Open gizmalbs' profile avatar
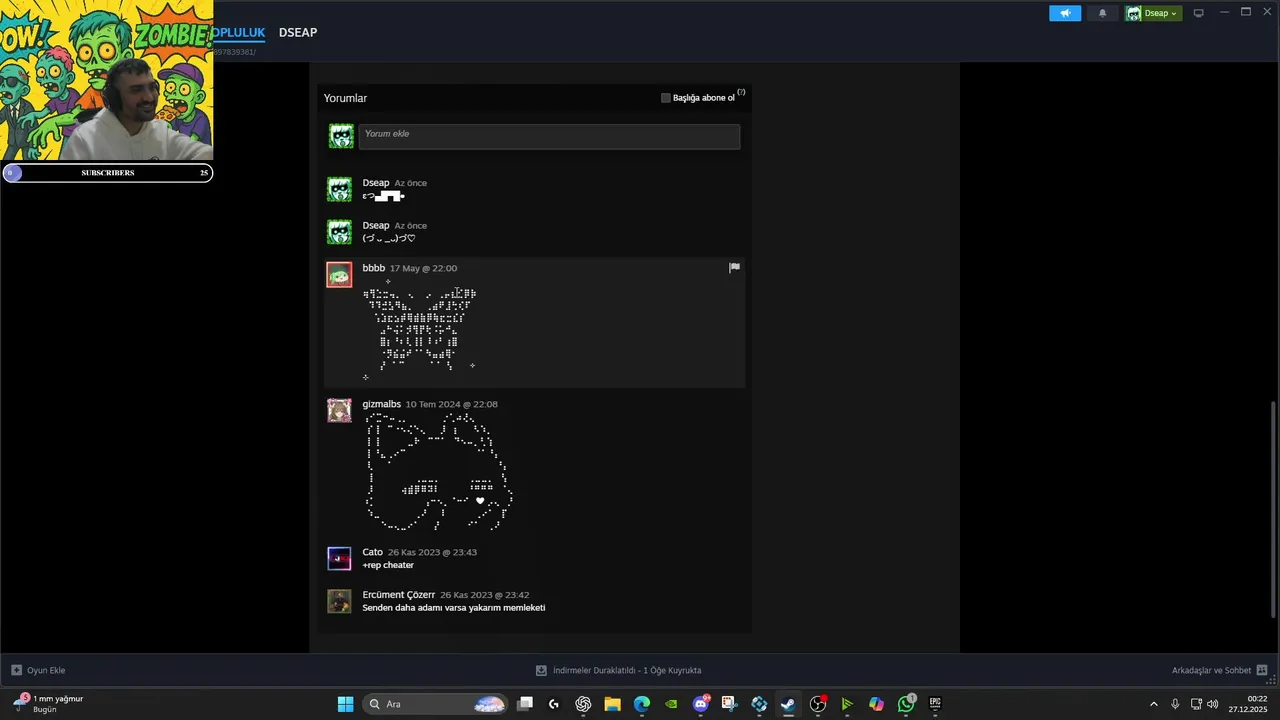The width and height of the screenshot is (1280, 720). pyautogui.click(x=339, y=410)
